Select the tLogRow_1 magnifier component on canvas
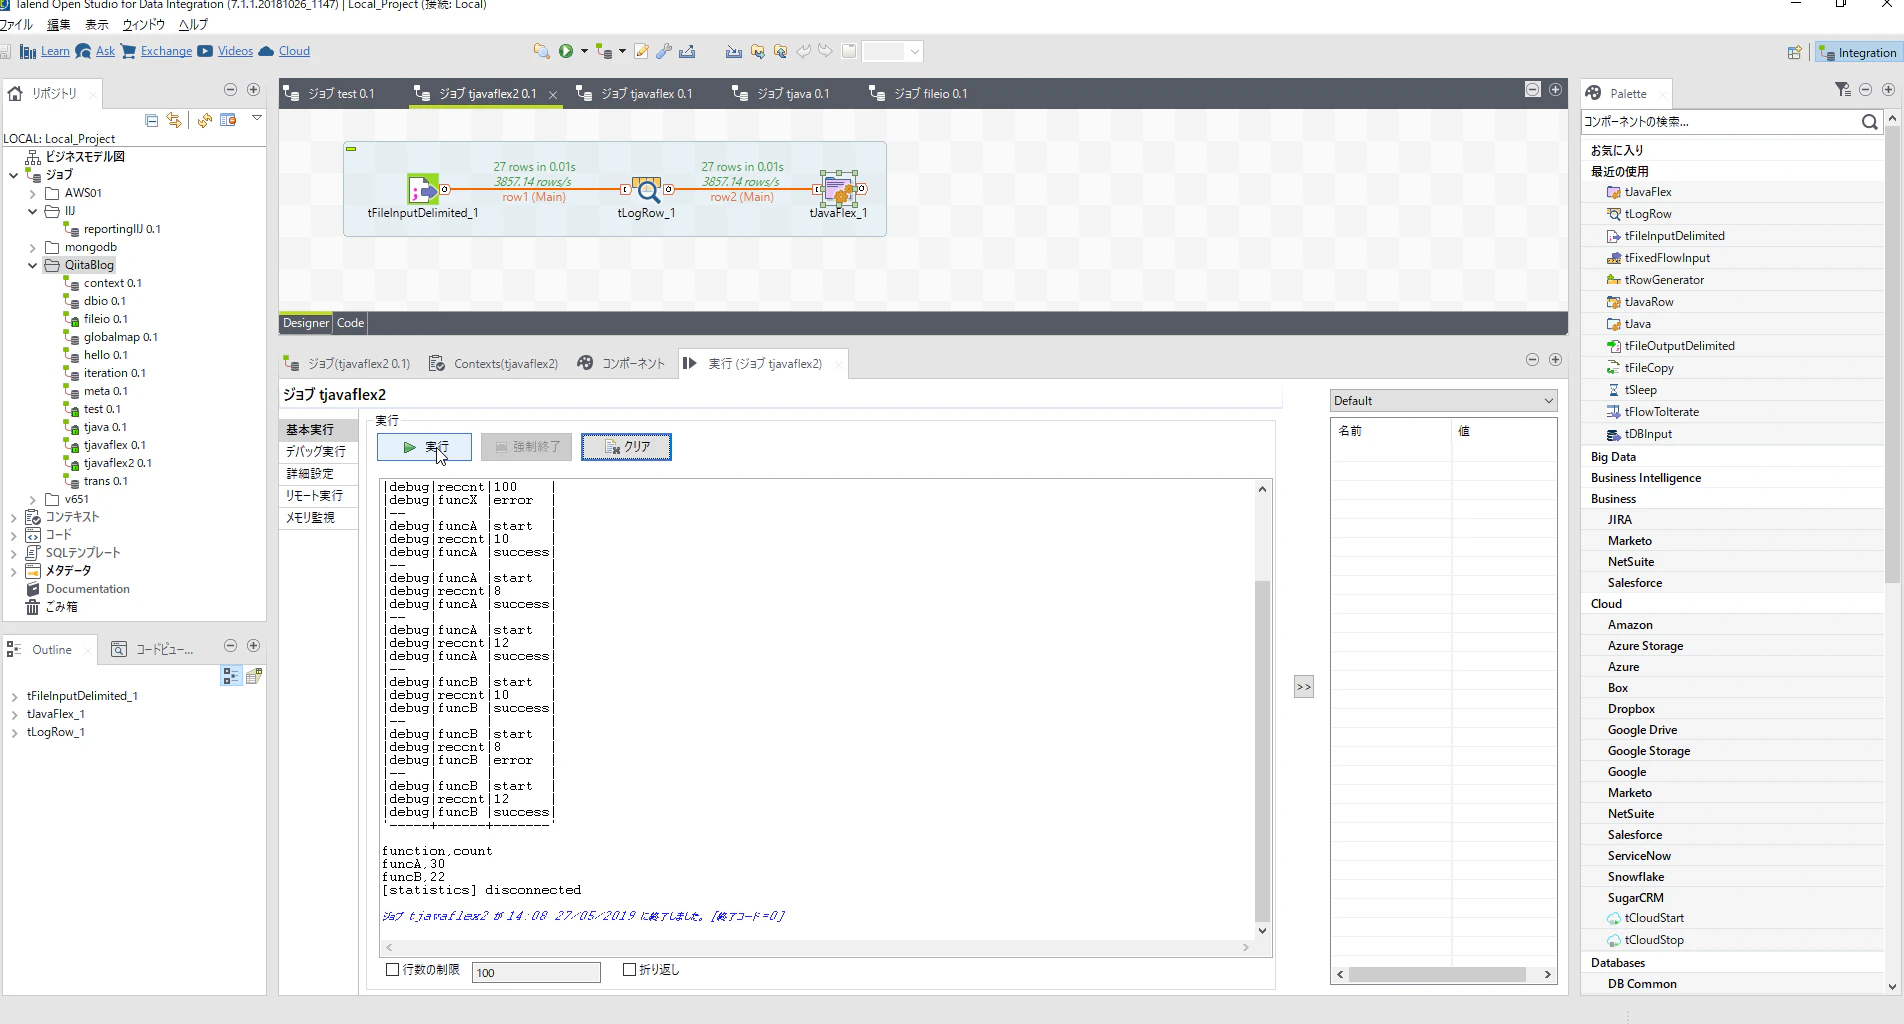The width and height of the screenshot is (1904, 1024). click(647, 189)
